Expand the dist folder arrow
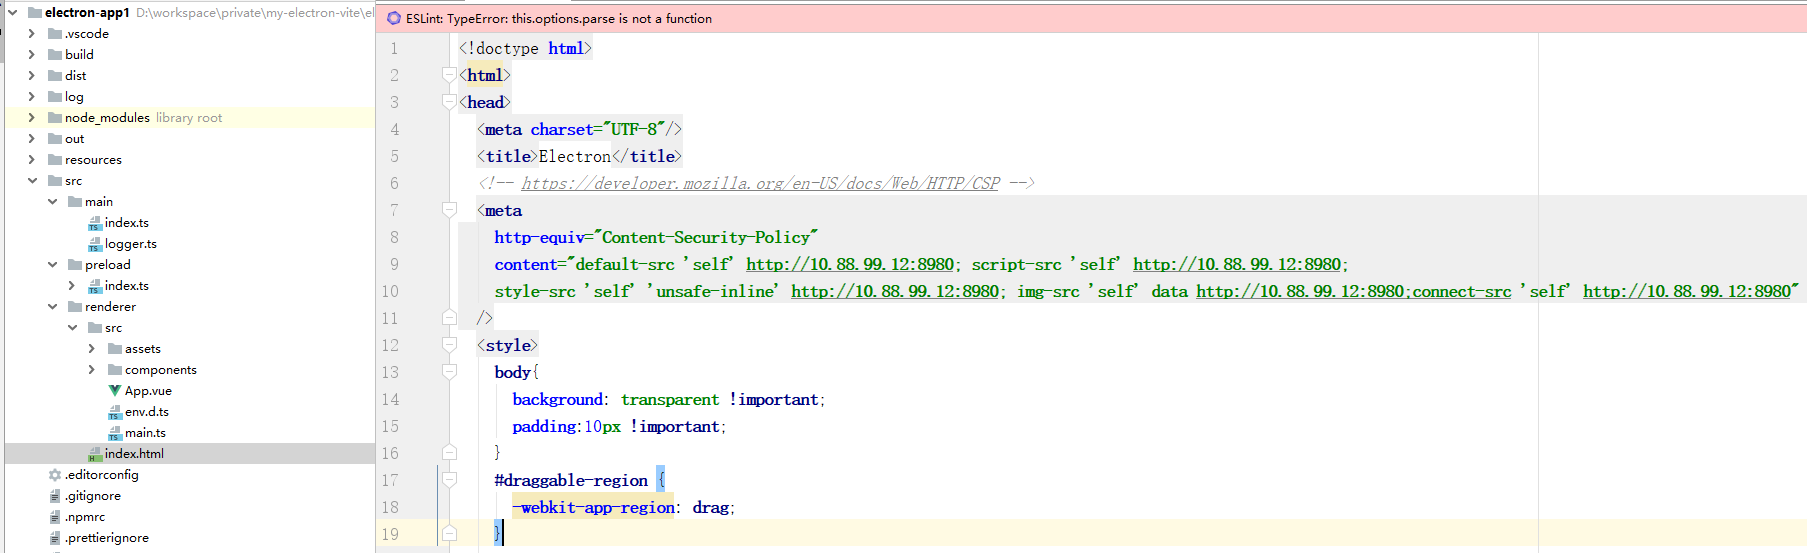 [x=32, y=76]
